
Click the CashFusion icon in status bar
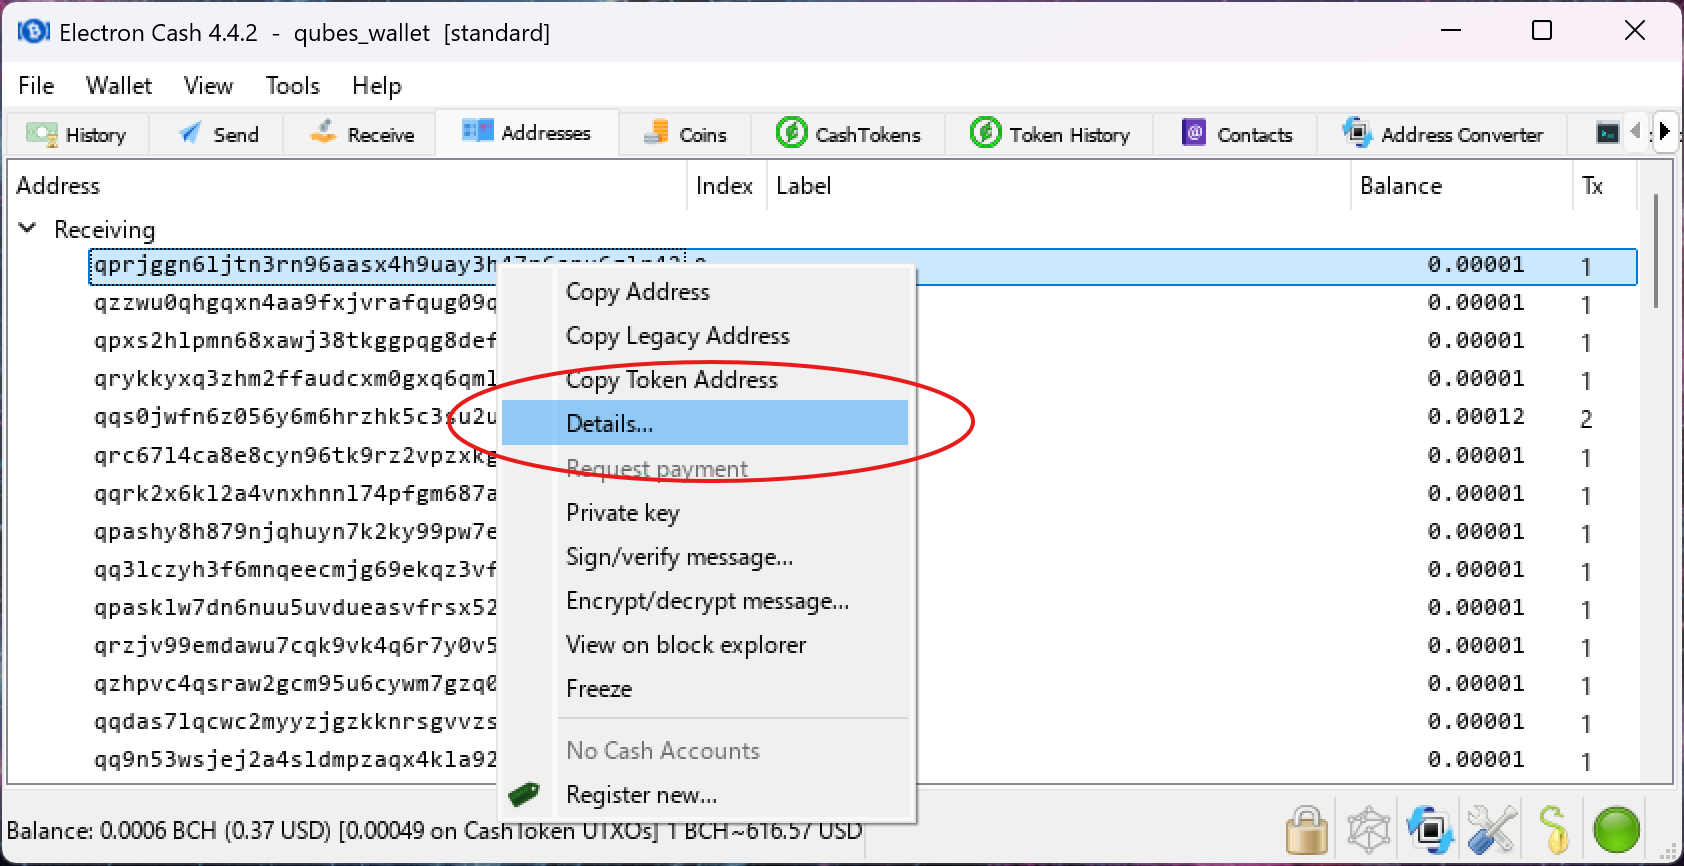[x=1369, y=830]
